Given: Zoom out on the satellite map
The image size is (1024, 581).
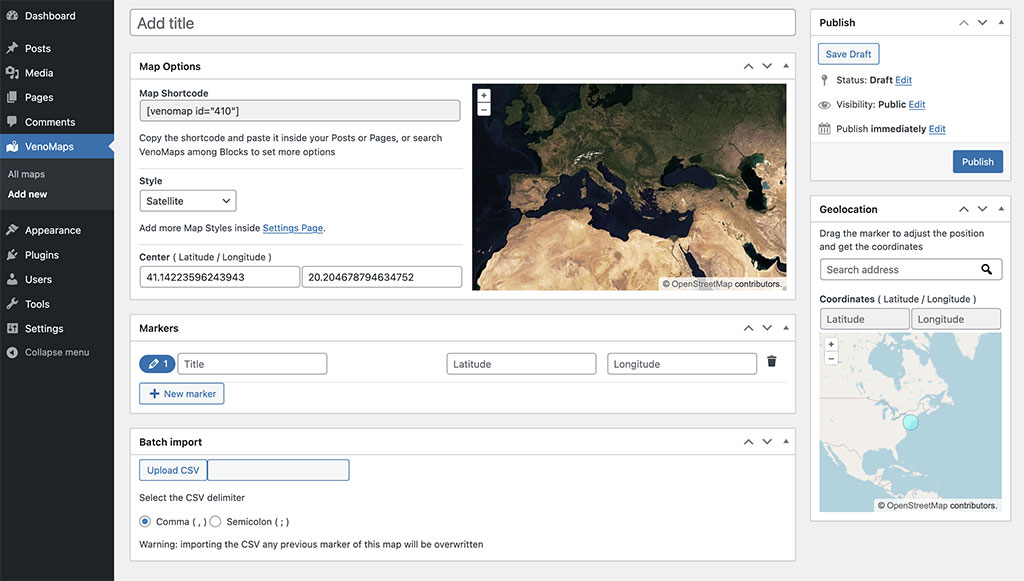Looking at the screenshot, I should 484,109.
